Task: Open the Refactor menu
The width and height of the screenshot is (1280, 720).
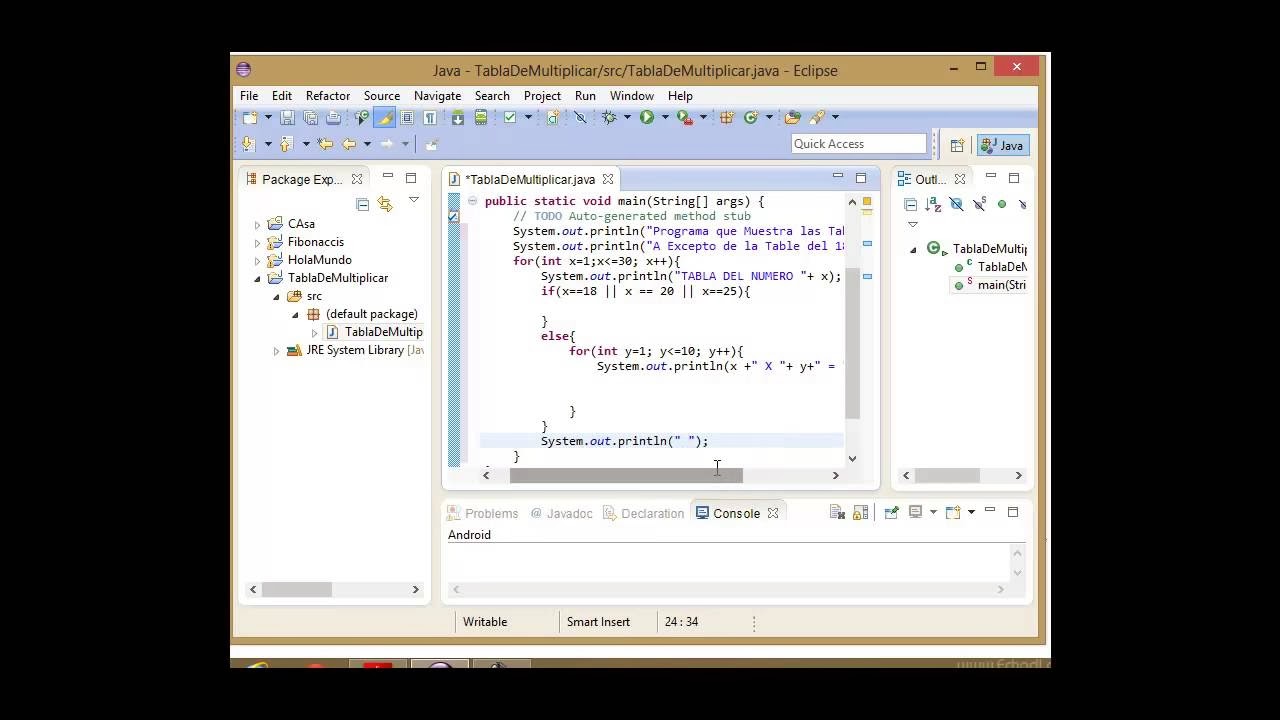Action: pos(328,96)
